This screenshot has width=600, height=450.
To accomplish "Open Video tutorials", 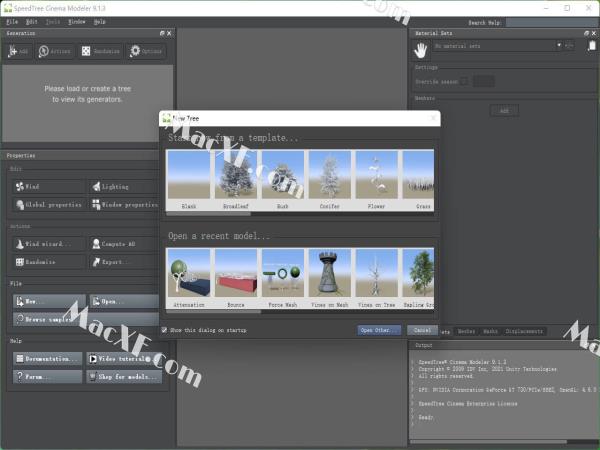I will click(124, 359).
